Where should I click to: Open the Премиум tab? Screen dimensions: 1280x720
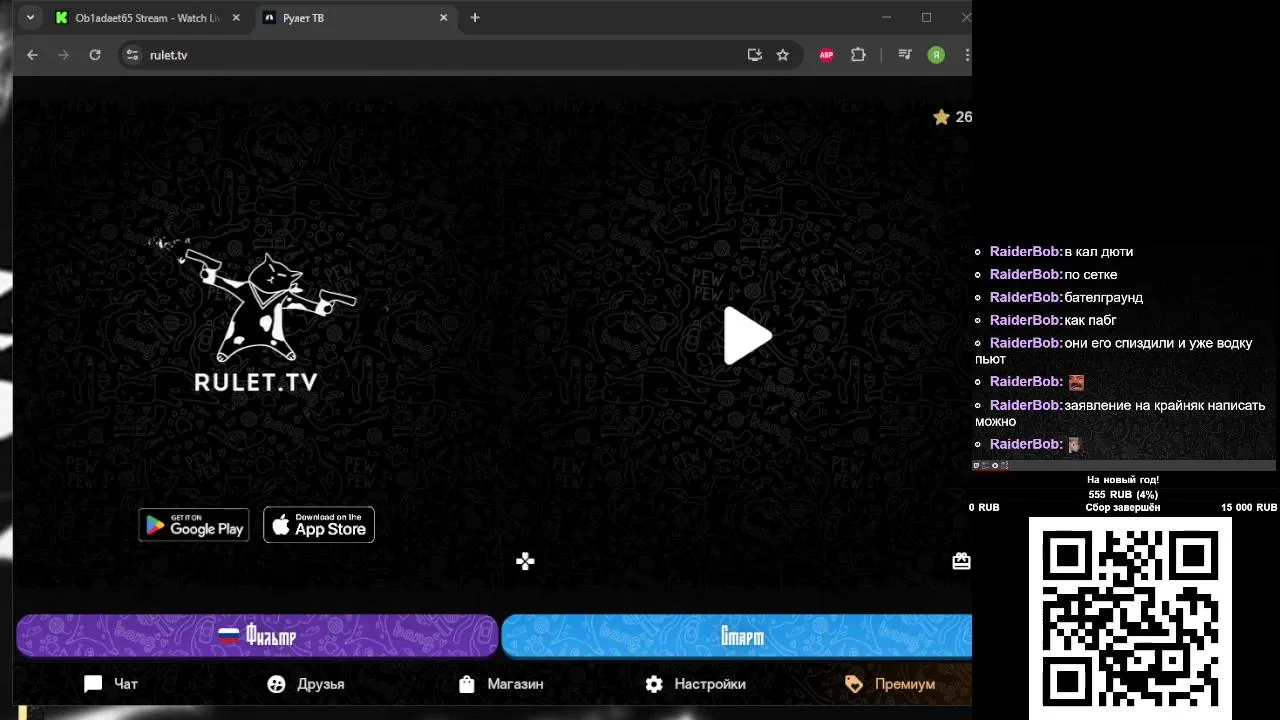pos(889,684)
